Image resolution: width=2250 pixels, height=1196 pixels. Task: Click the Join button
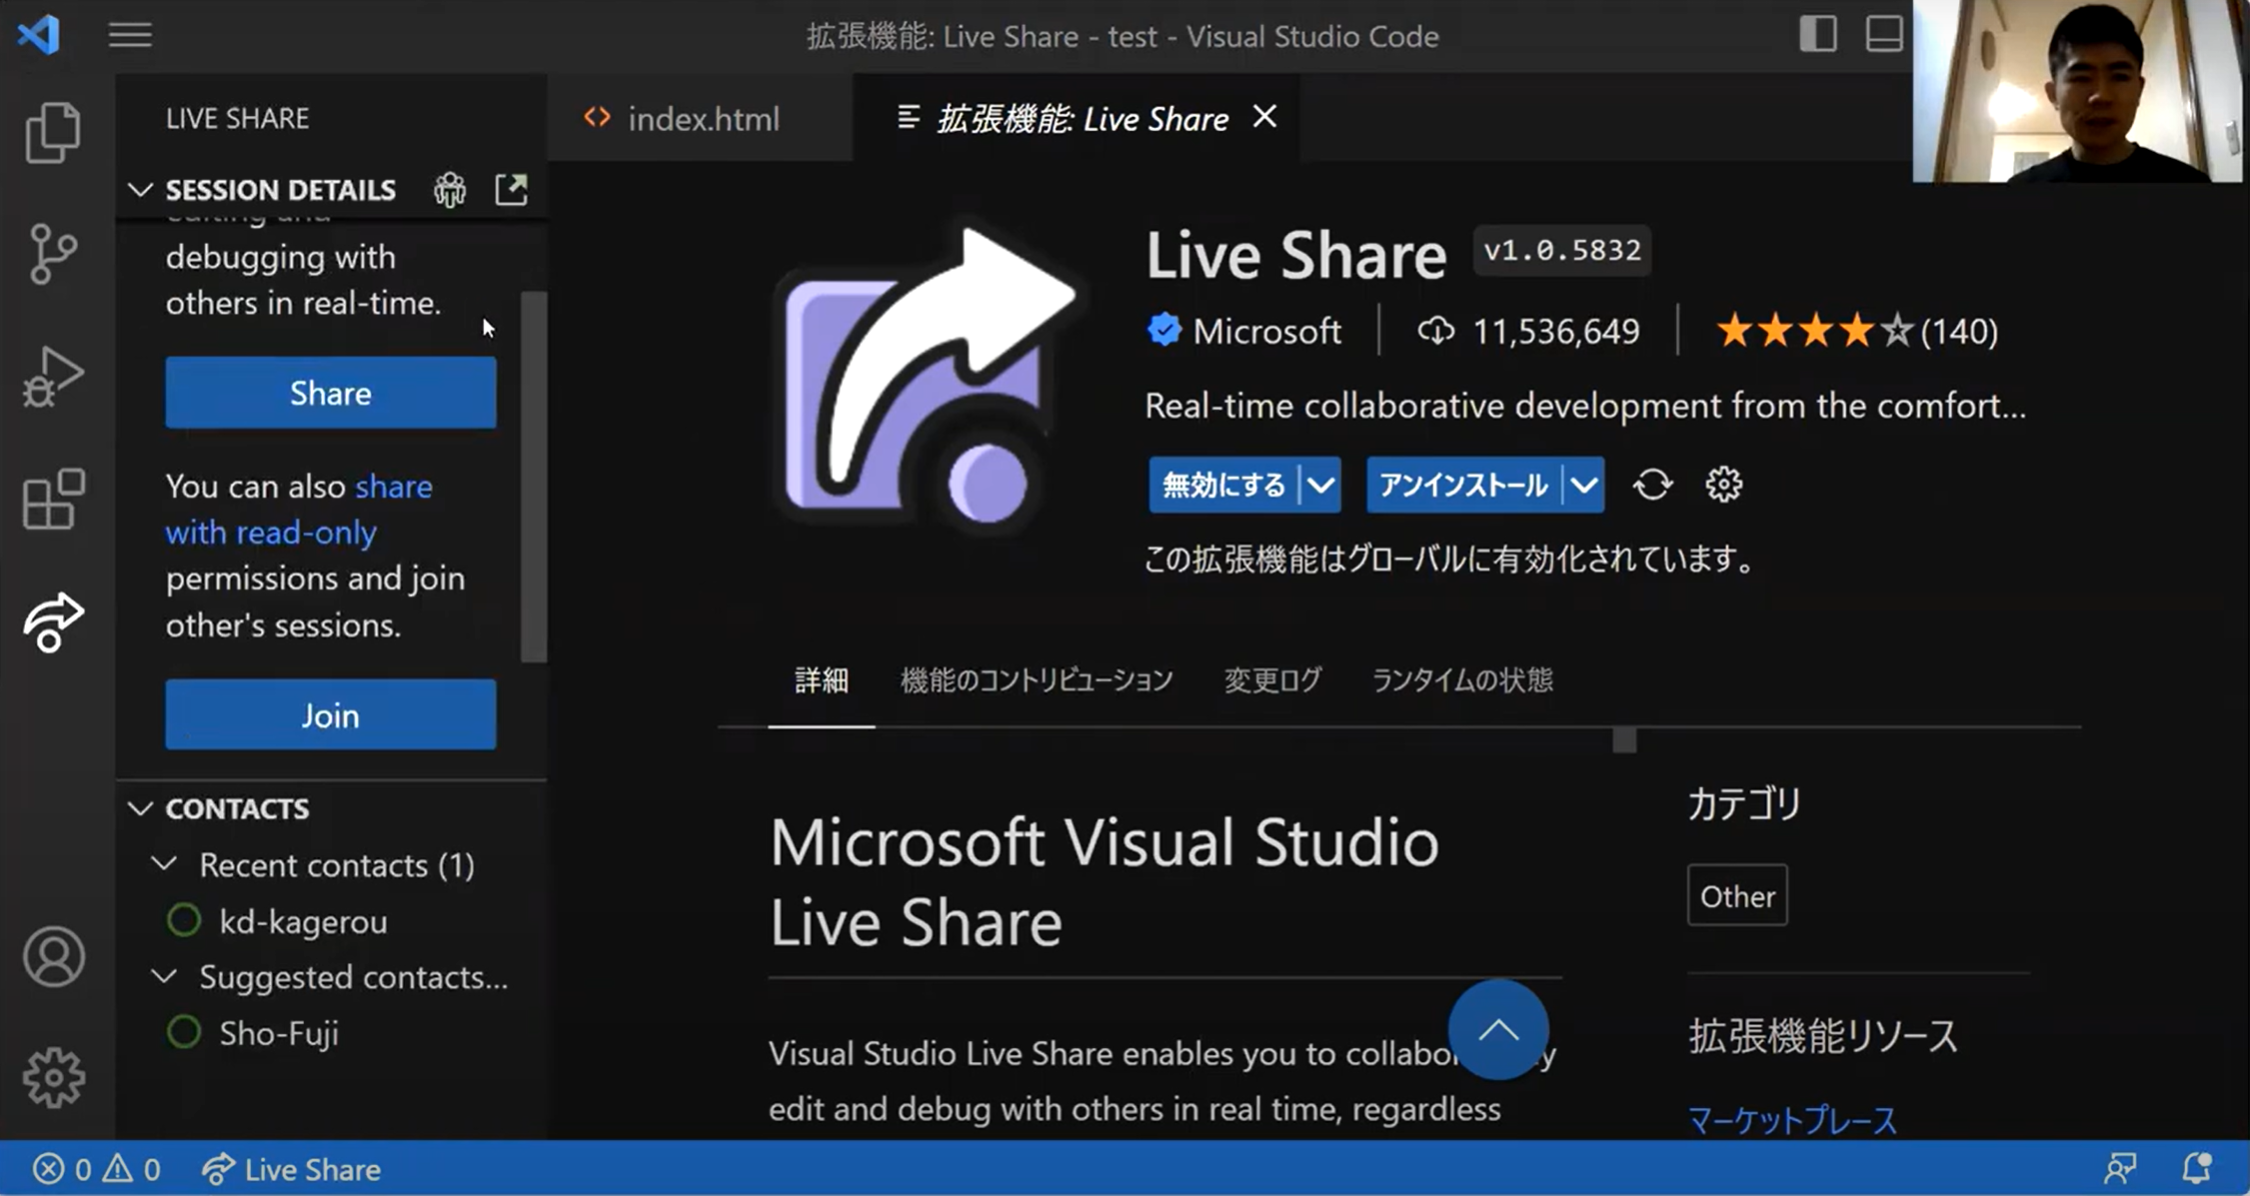point(330,715)
